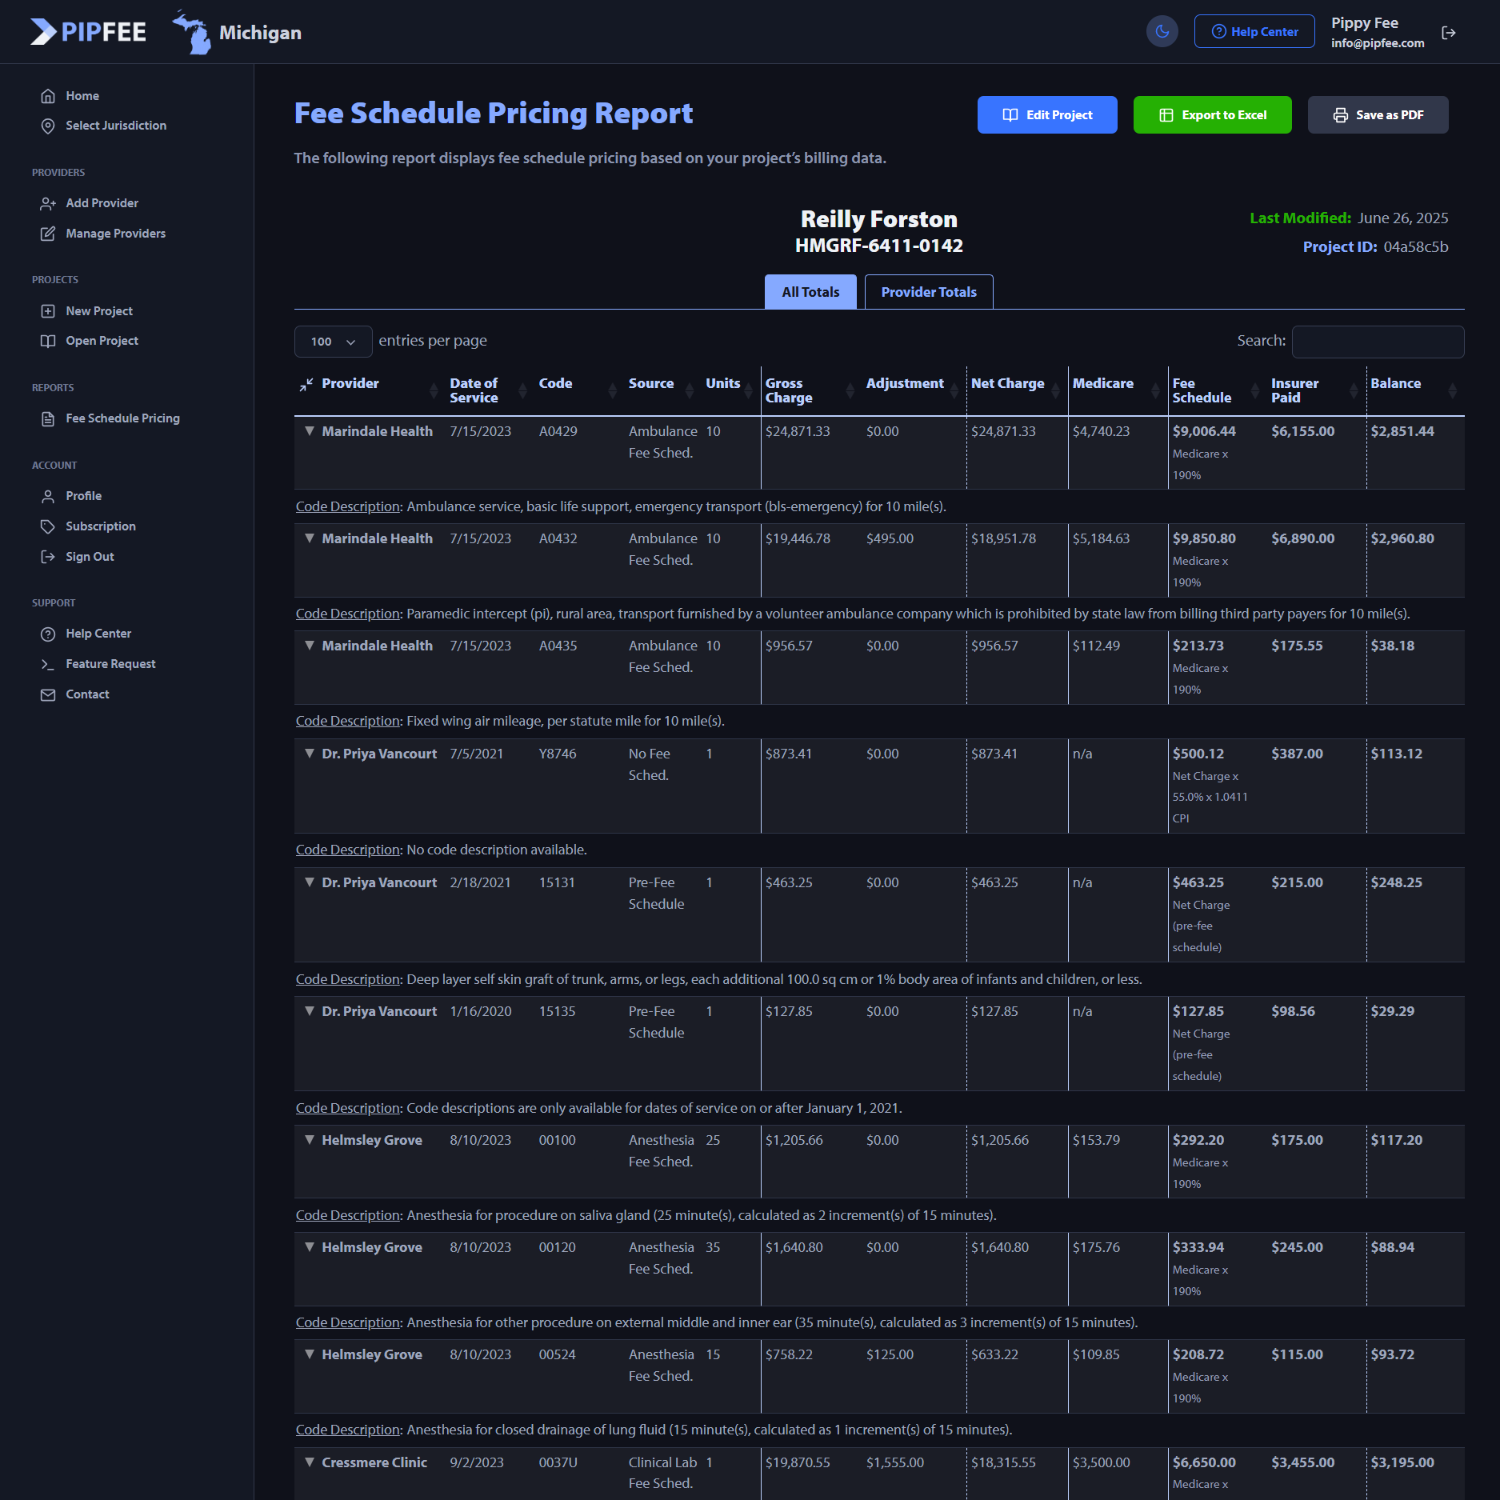Open Feature Request in sidebar
Screen dimensions: 1500x1500
(111, 664)
